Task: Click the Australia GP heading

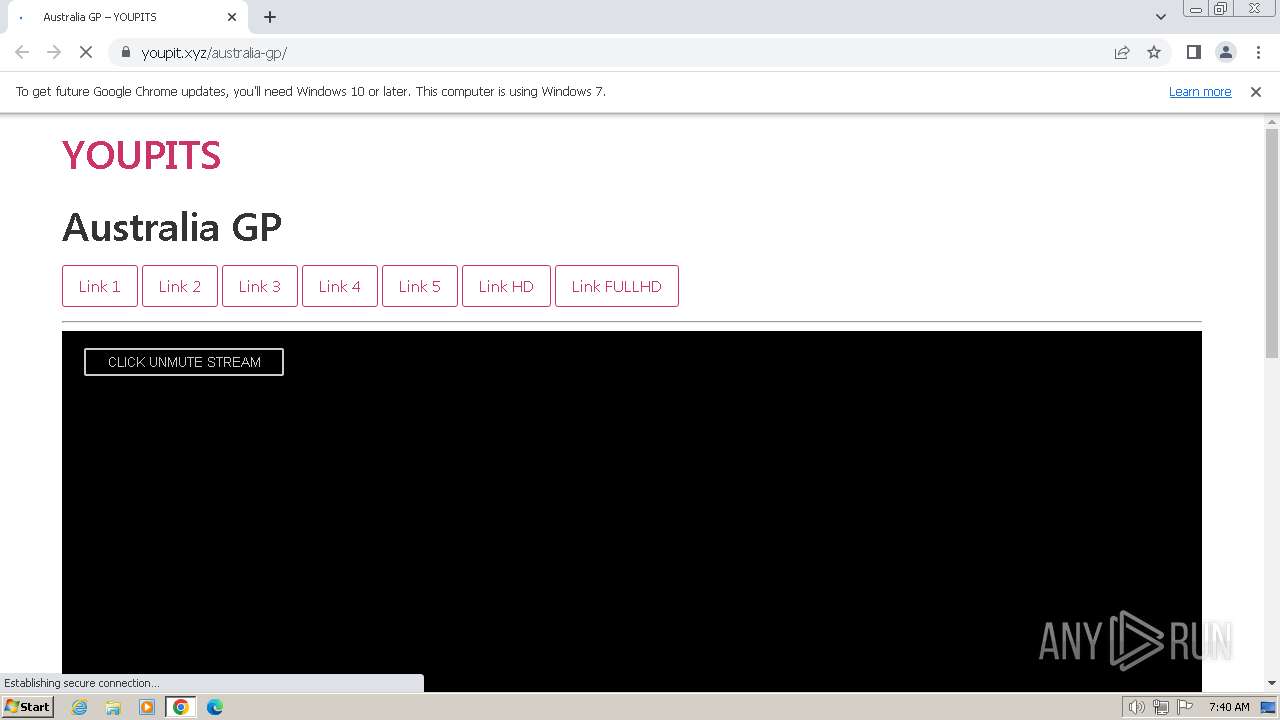Action: [172, 227]
